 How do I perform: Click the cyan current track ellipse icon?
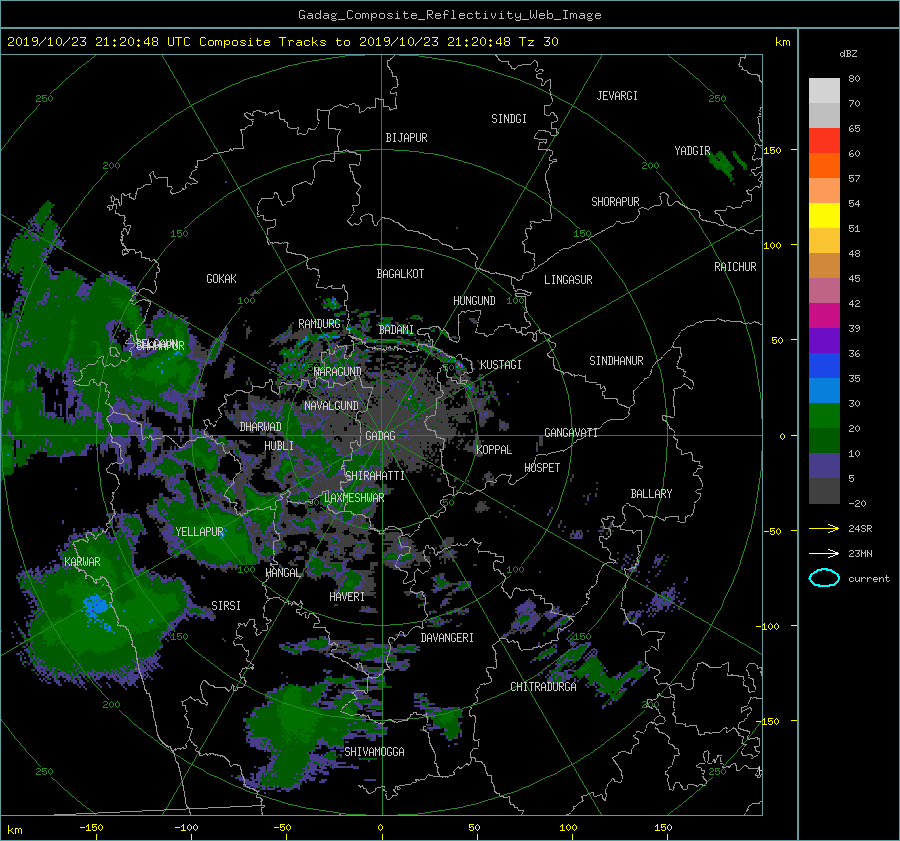[x=824, y=578]
